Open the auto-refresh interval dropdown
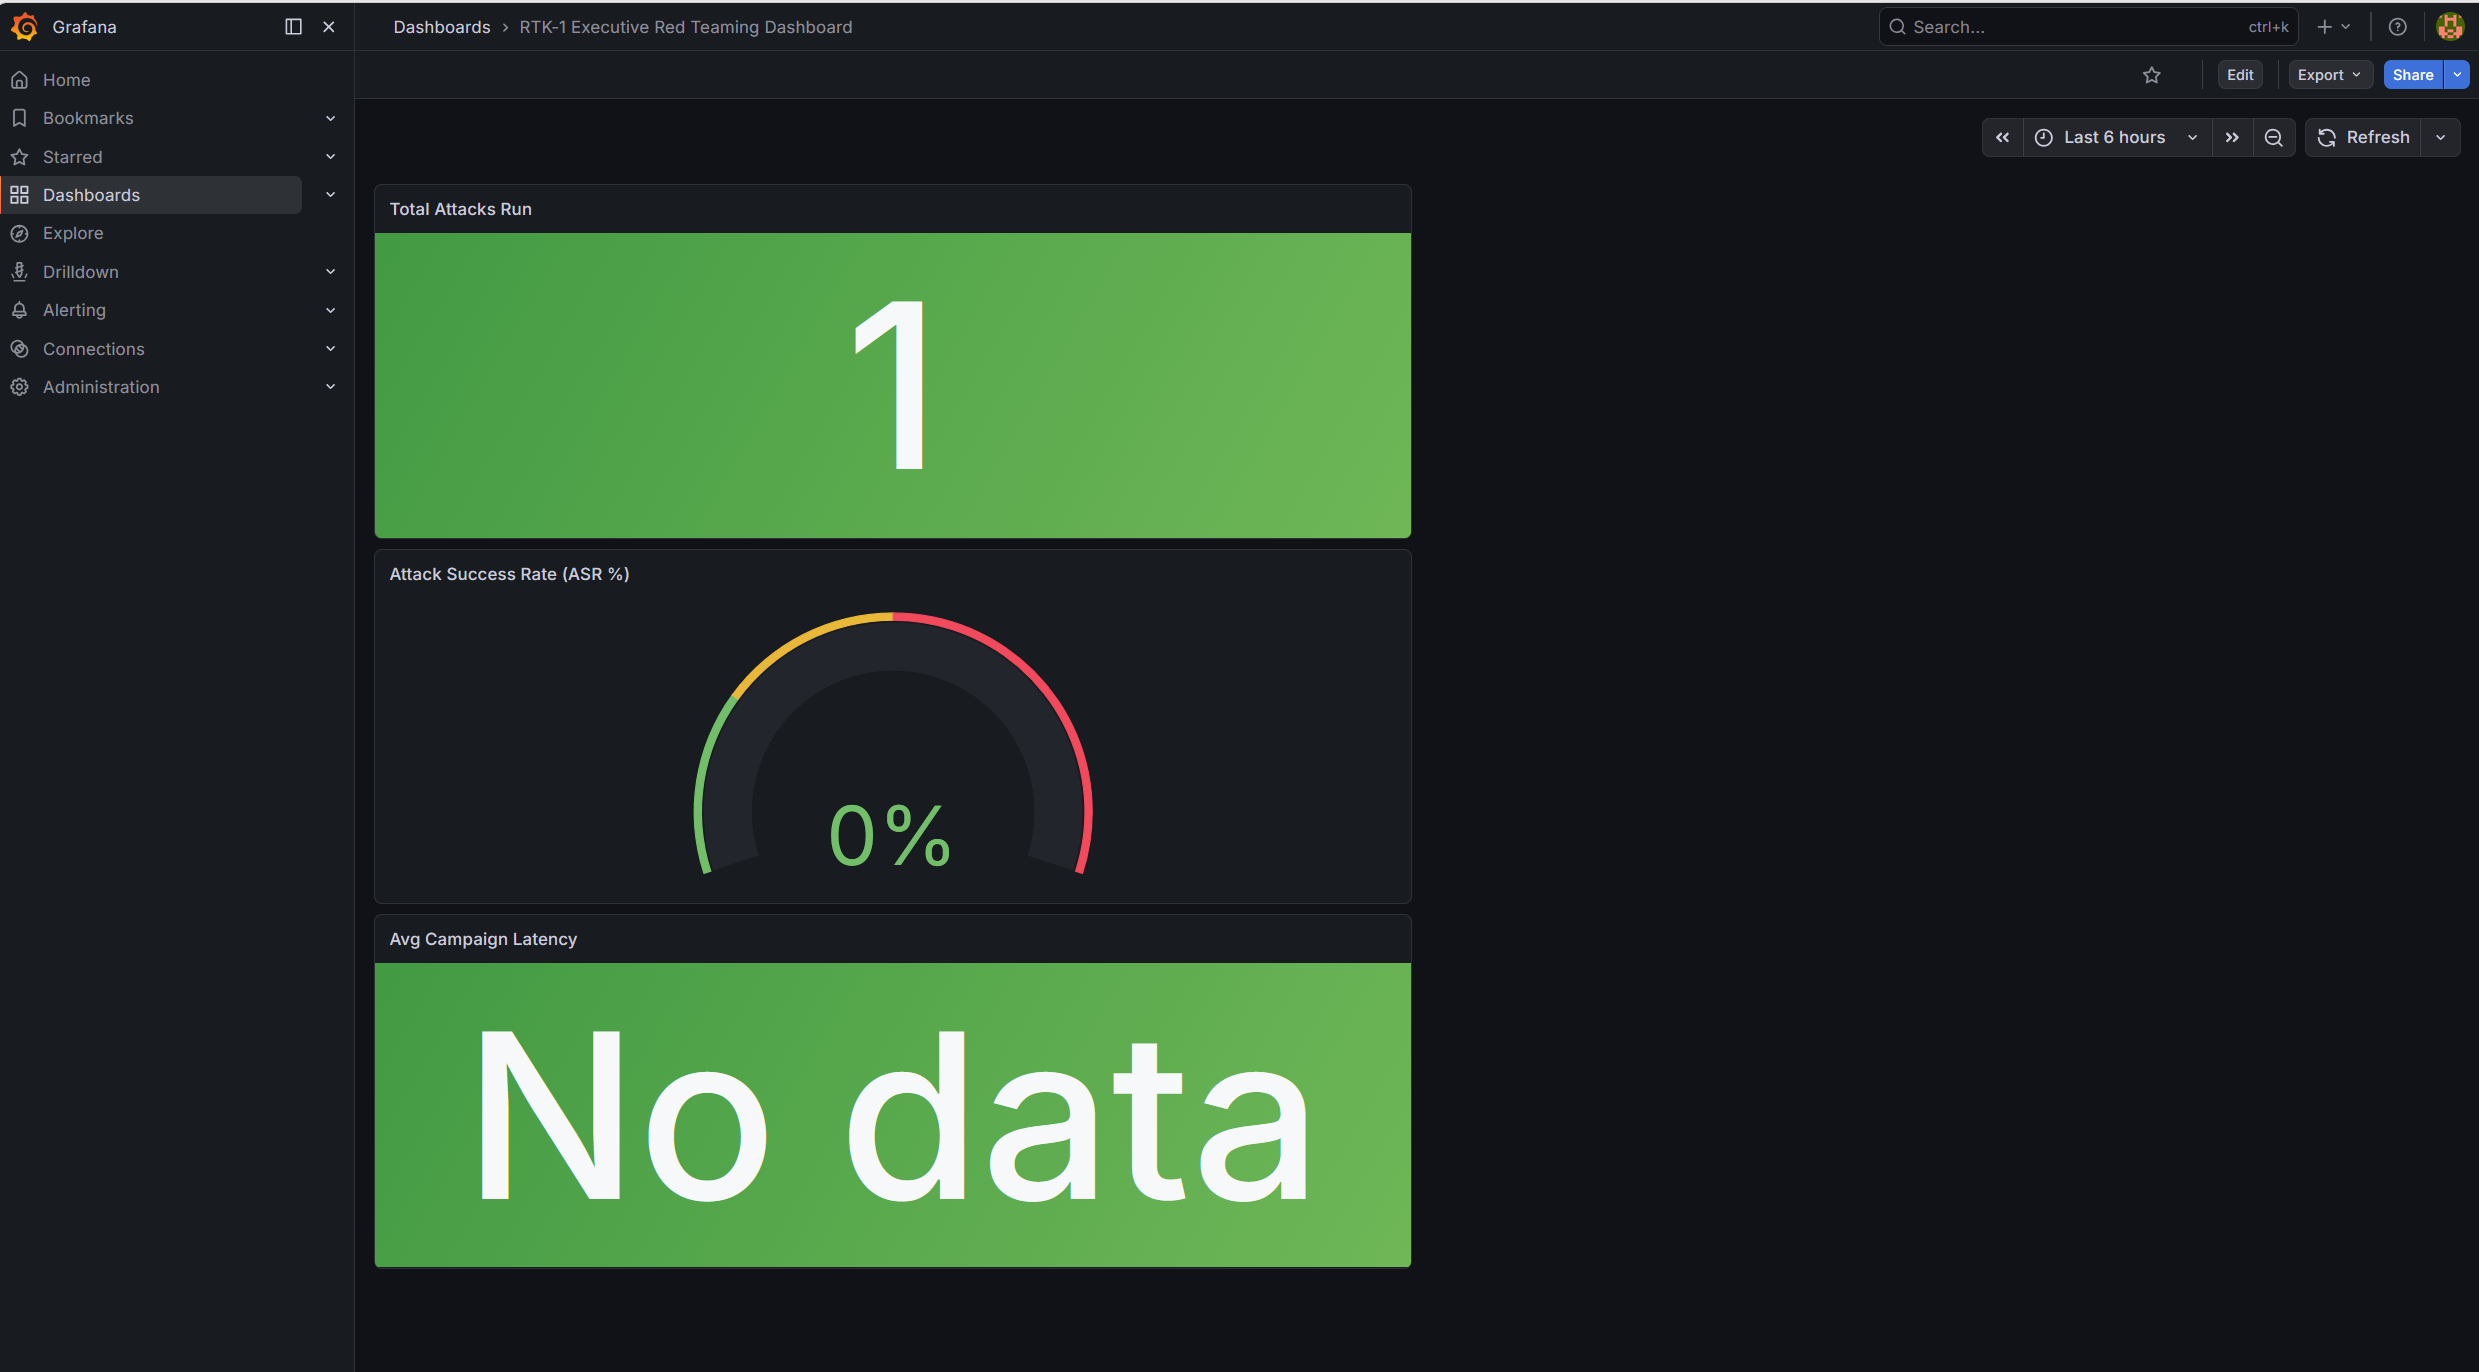2479x1372 pixels. tap(2440, 137)
